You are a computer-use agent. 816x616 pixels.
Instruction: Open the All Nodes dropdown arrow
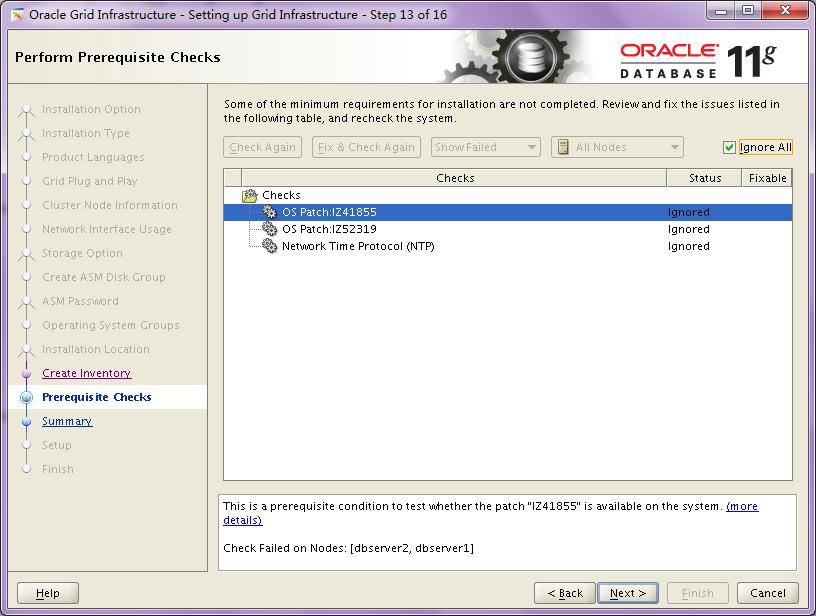[674, 147]
